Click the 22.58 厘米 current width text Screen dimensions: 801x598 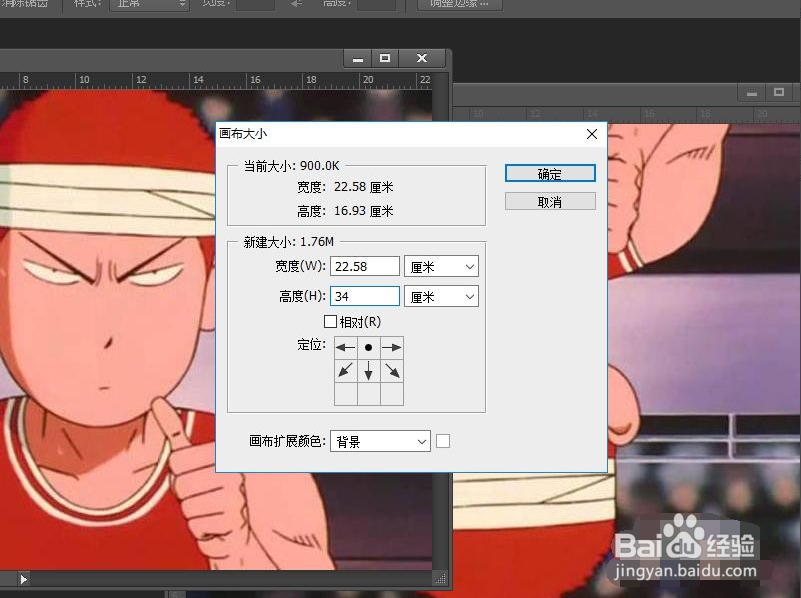363,187
